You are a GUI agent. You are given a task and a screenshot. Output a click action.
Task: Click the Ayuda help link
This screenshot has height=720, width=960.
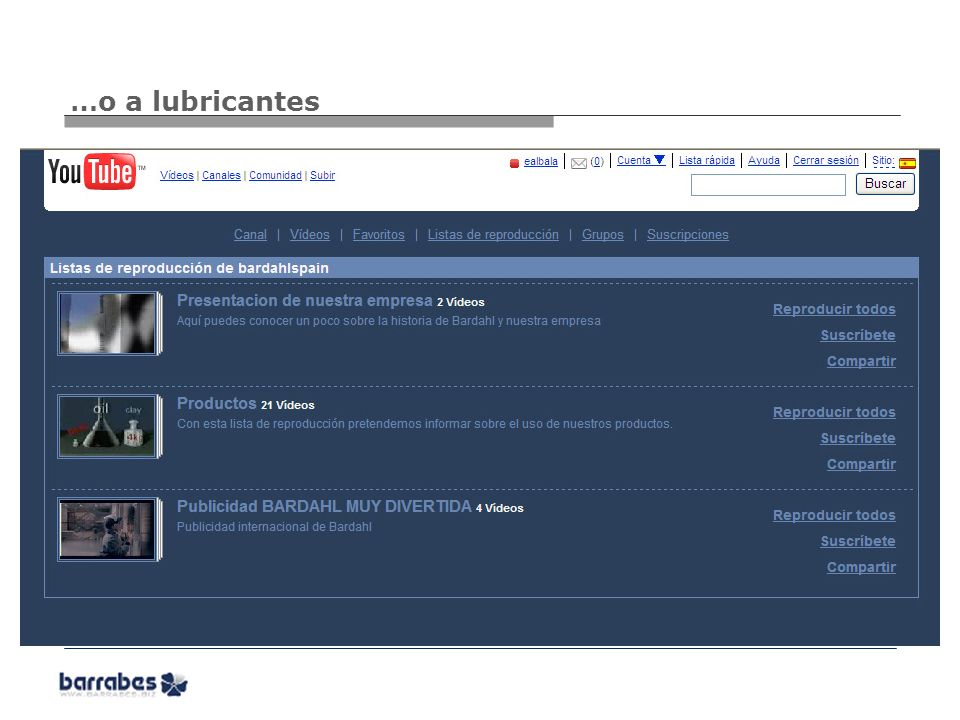pyautogui.click(x=763, y=160)
